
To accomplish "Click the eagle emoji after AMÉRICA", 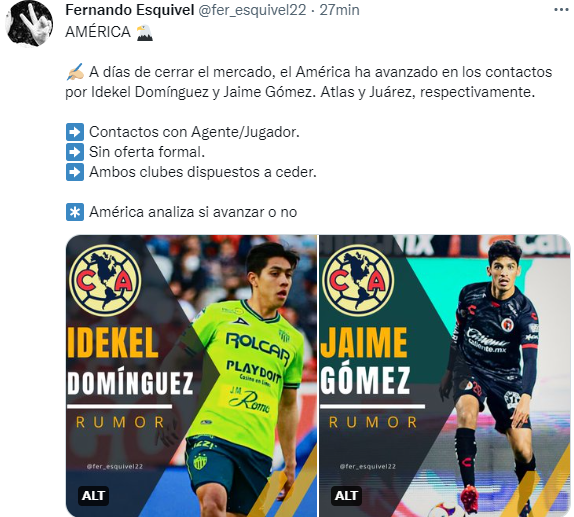I will coord(144,32).
